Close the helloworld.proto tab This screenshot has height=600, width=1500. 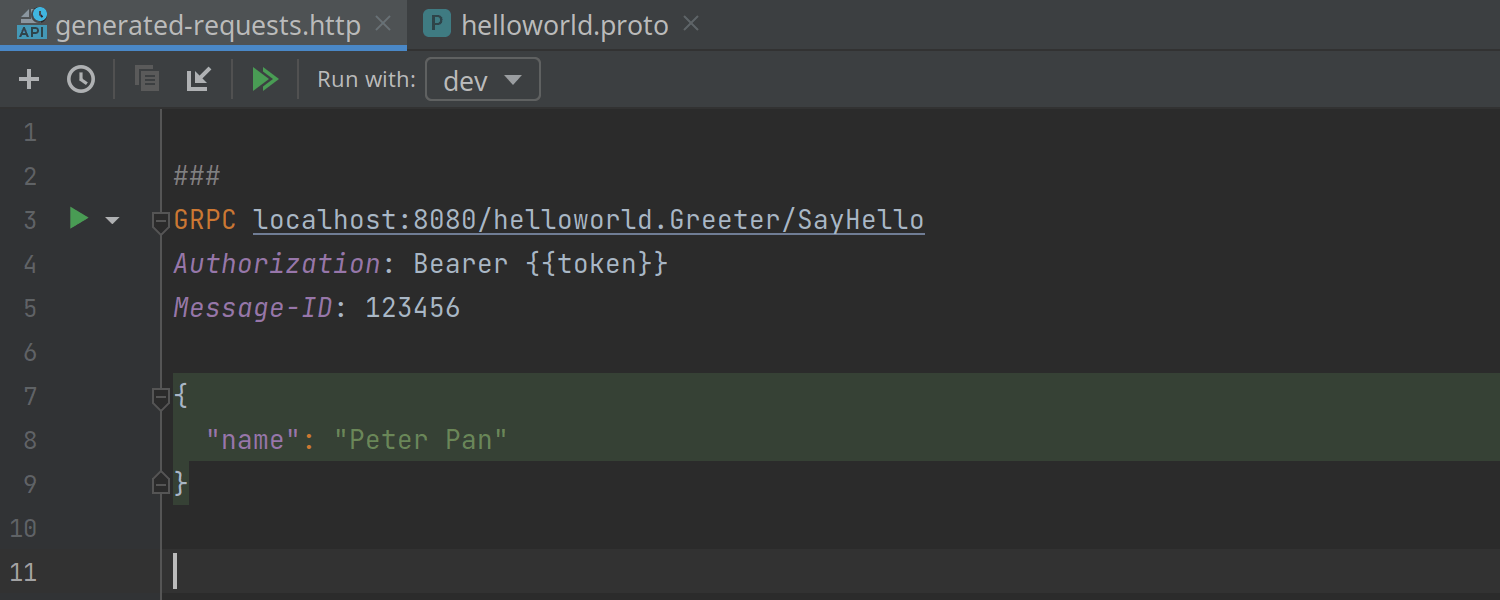[x=691, y=24]
